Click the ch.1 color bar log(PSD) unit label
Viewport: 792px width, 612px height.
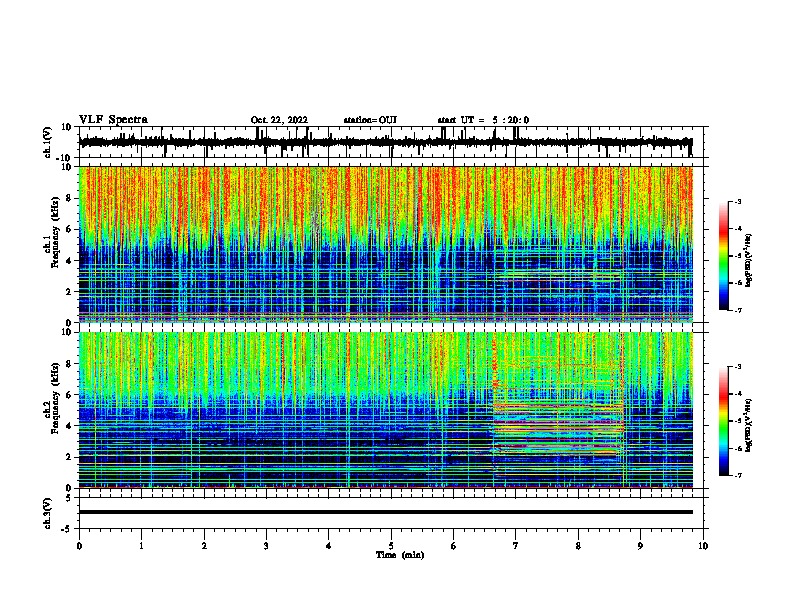click(x=749, y=260)
